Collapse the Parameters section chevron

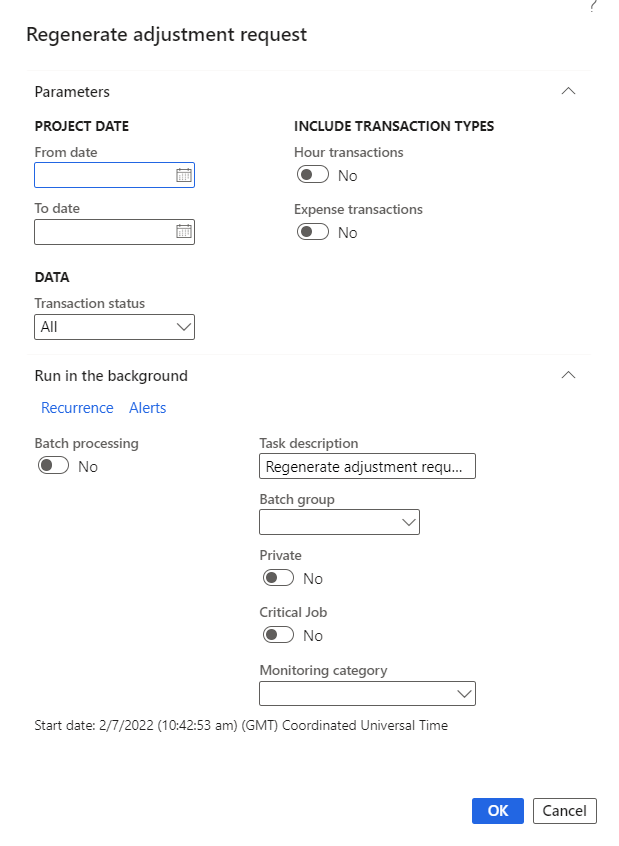569,91
